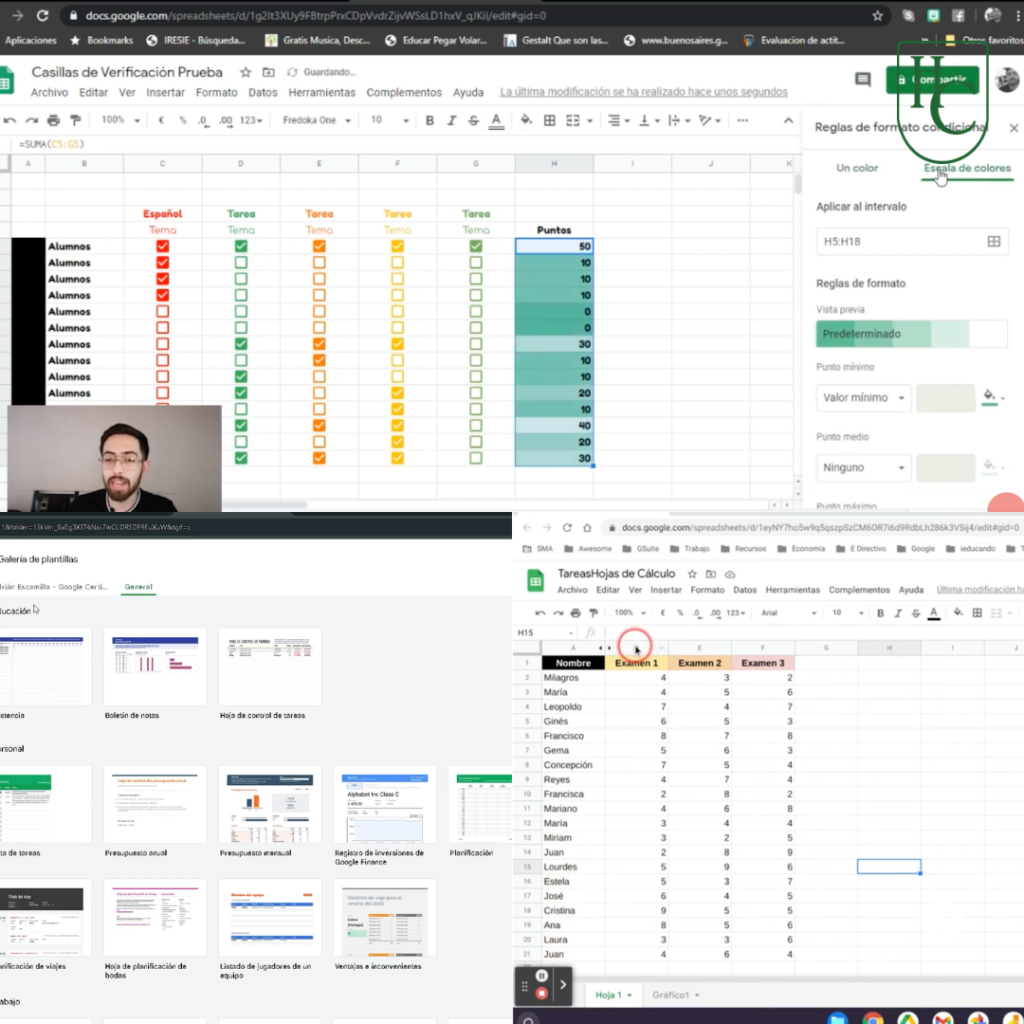This screenshot has height=1024, width=1024.
Task: Pause the screen recording
Action: click(x=542, y=975)
